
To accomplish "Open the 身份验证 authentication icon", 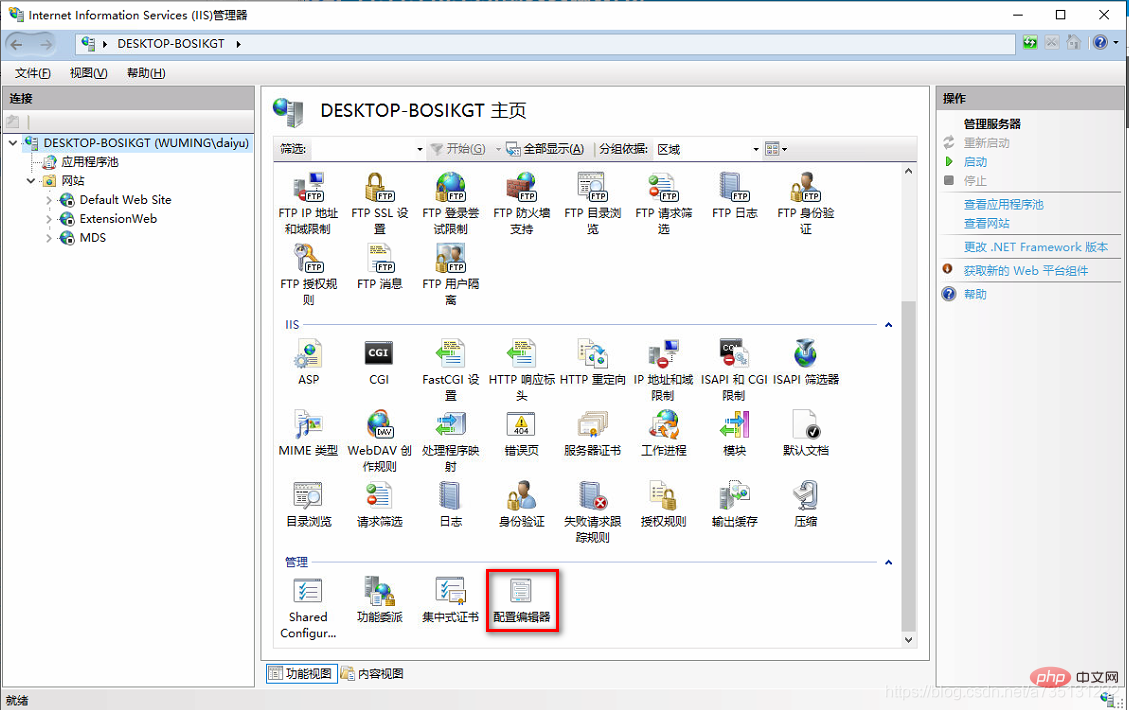I will click(521, 504).
